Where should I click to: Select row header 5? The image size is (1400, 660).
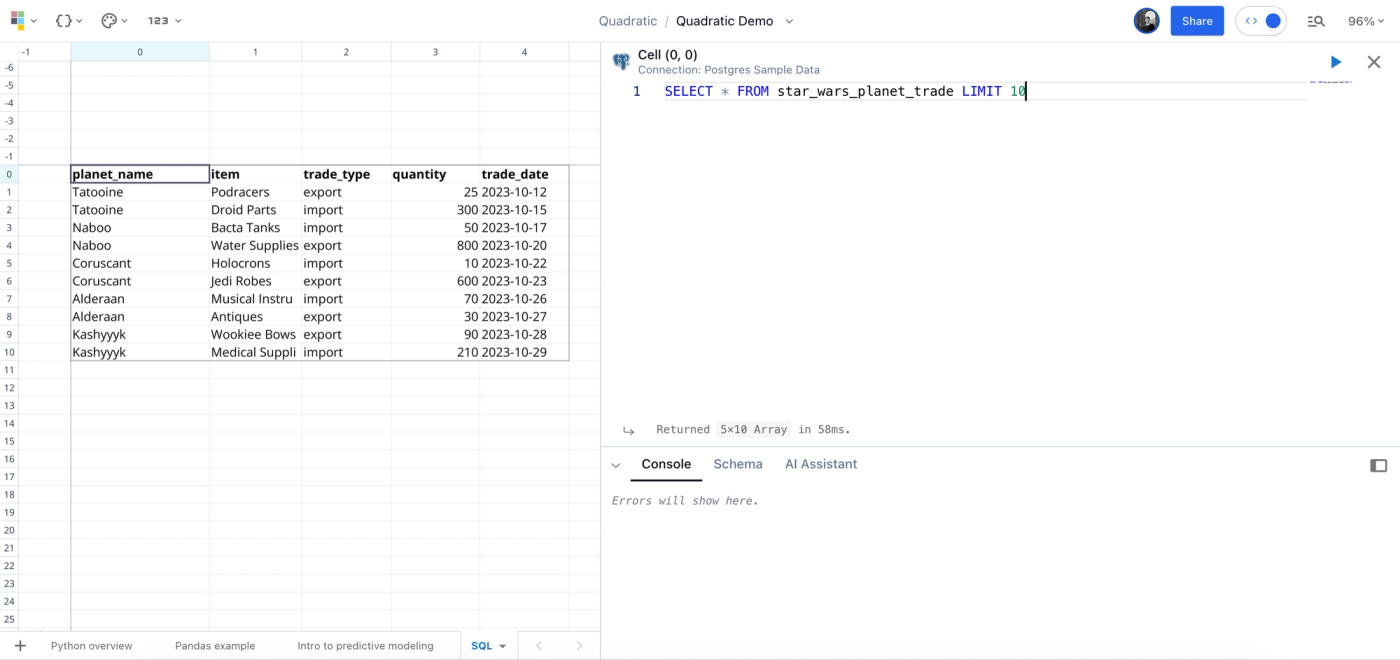(x=9, y=263)
